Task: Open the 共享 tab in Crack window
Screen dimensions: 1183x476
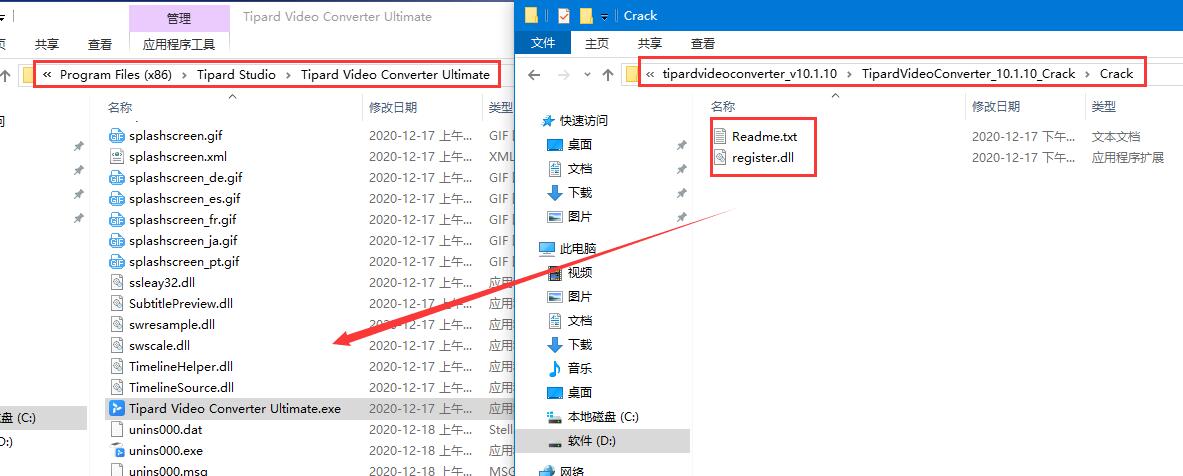Action: tap(650, 44)
